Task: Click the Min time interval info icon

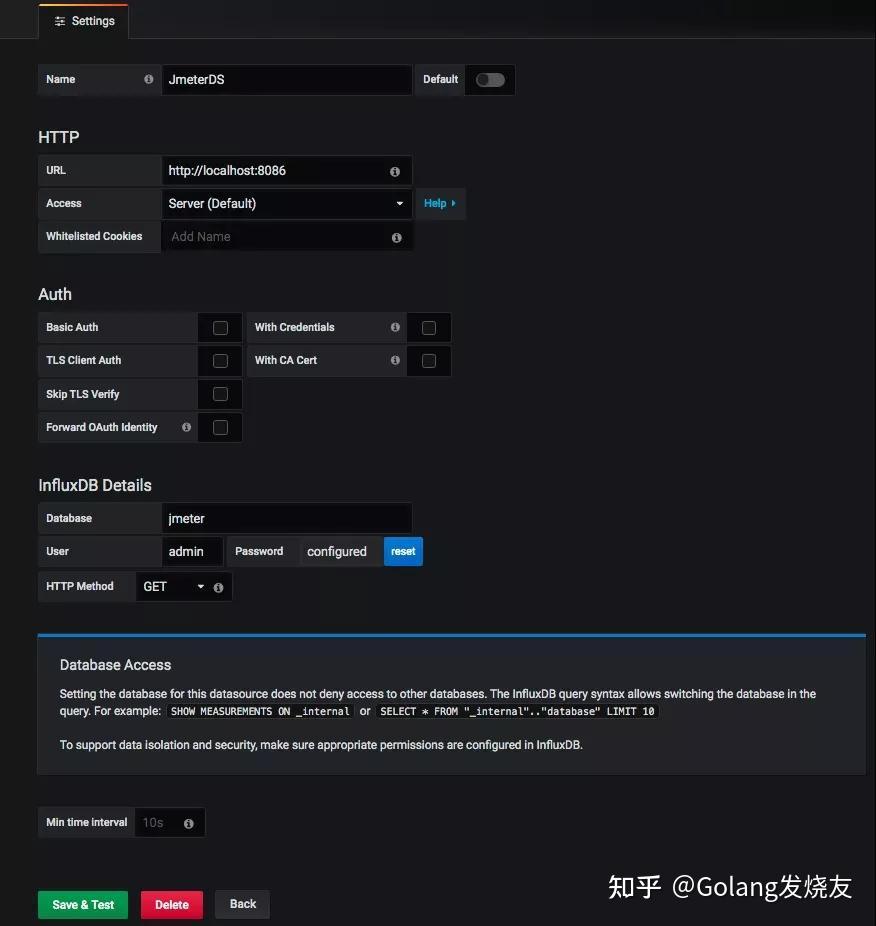Action: [x=190, y=822]
